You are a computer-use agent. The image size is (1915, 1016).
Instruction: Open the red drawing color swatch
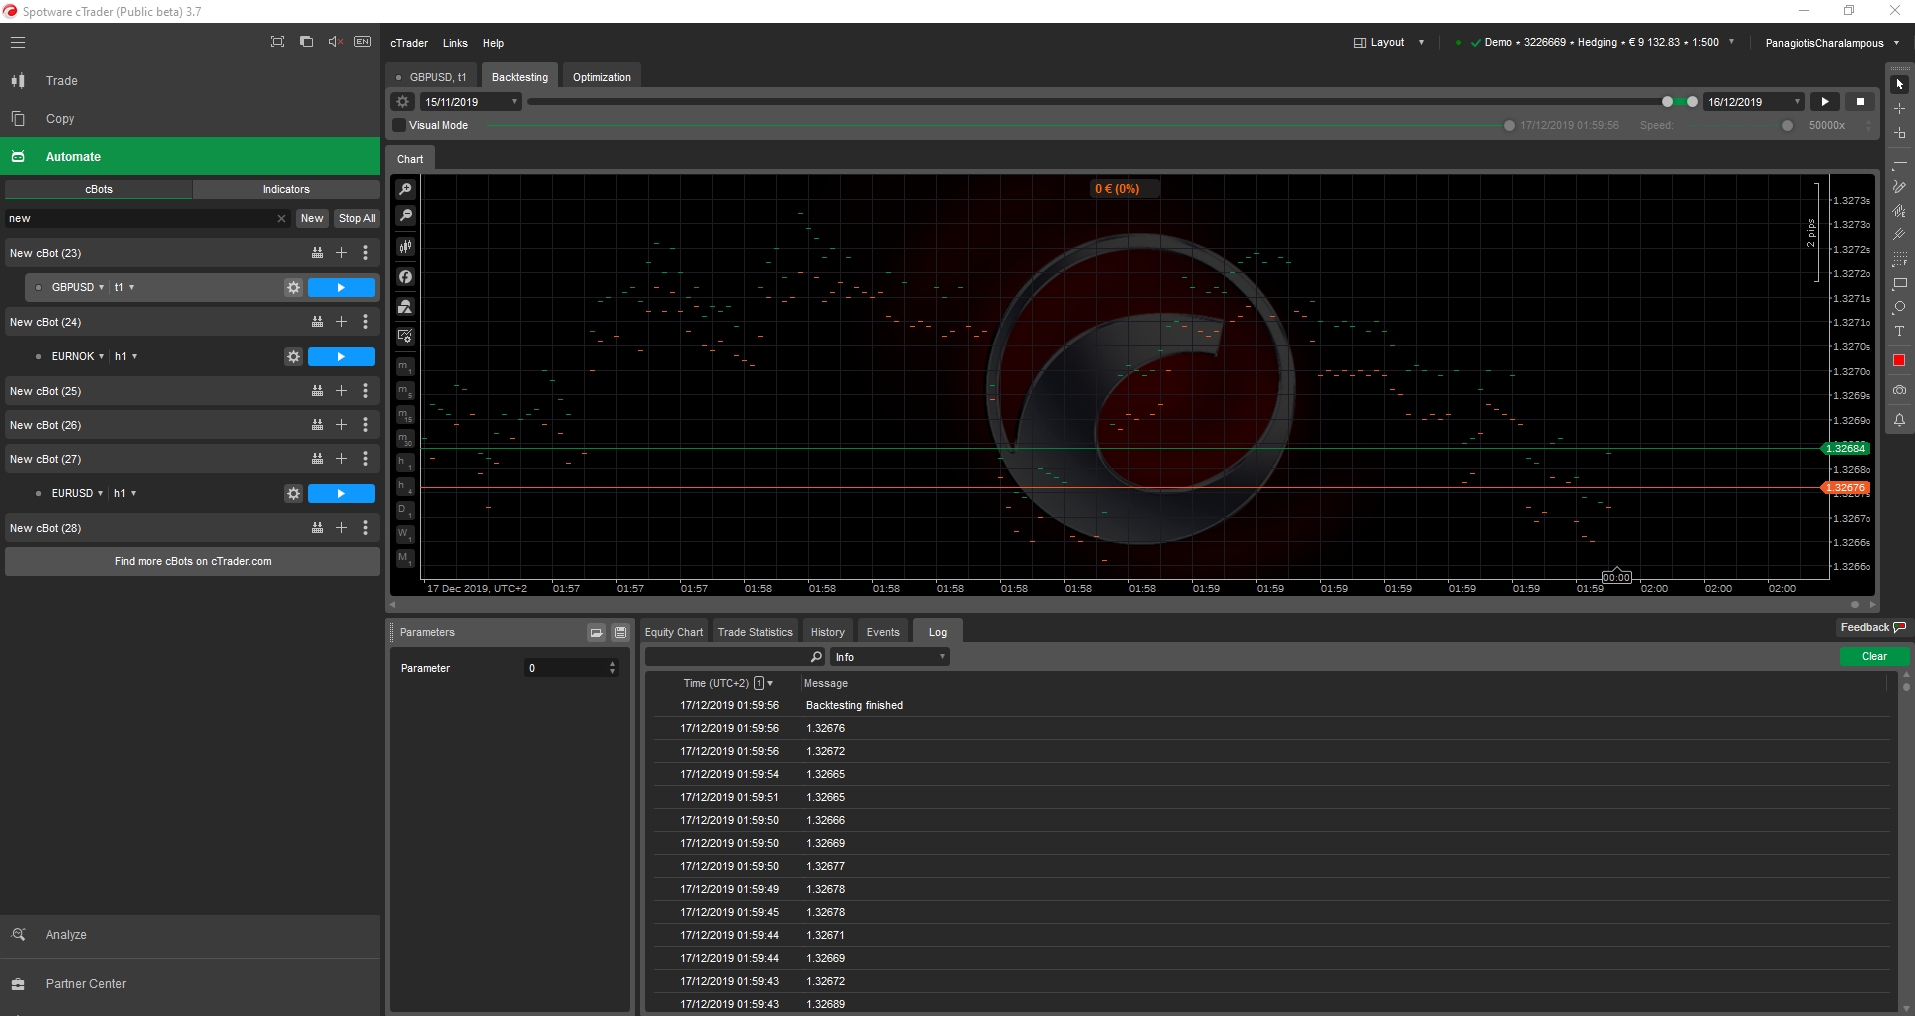coord(1899,360)
